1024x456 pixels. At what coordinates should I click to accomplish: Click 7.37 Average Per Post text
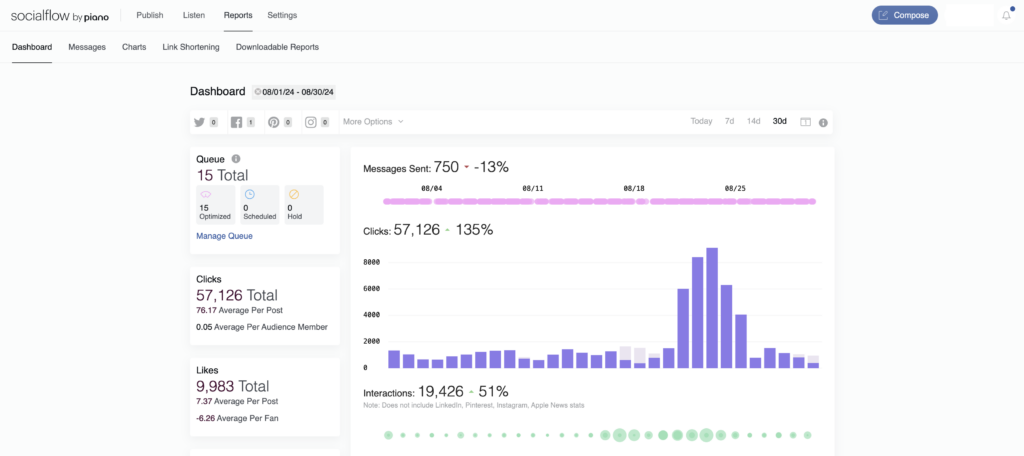[237, 401]
